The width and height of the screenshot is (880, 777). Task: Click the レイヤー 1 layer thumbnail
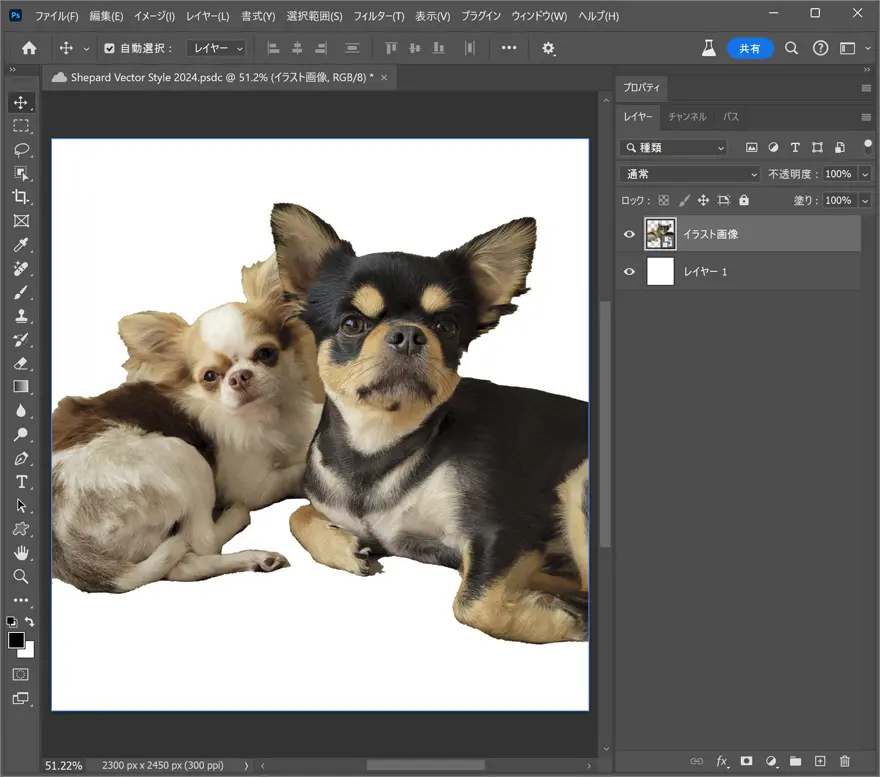(x=661, y=271)
